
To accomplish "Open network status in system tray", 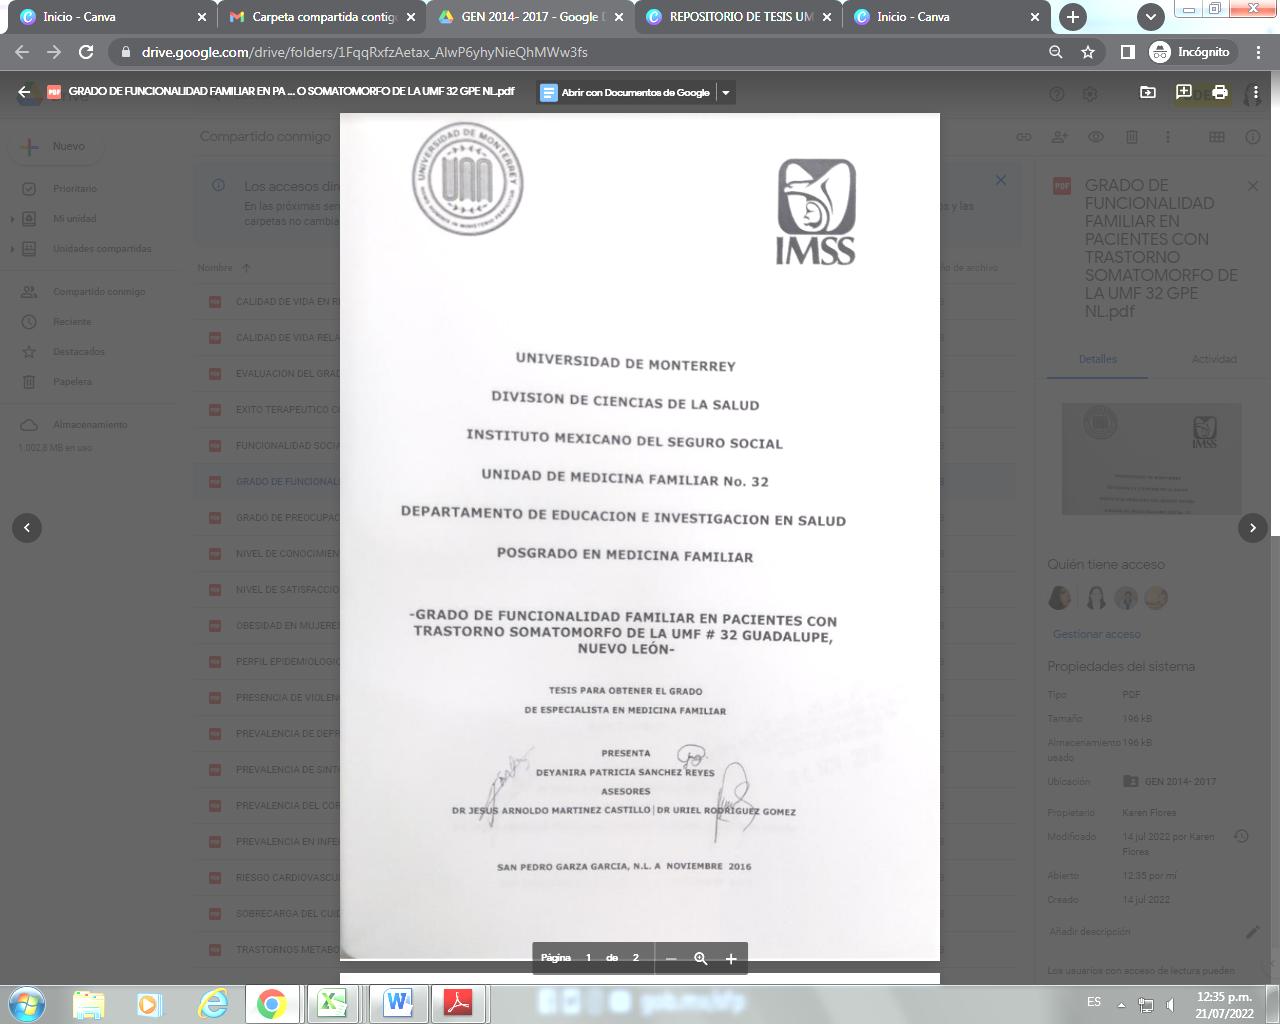I will 1147,1004.
